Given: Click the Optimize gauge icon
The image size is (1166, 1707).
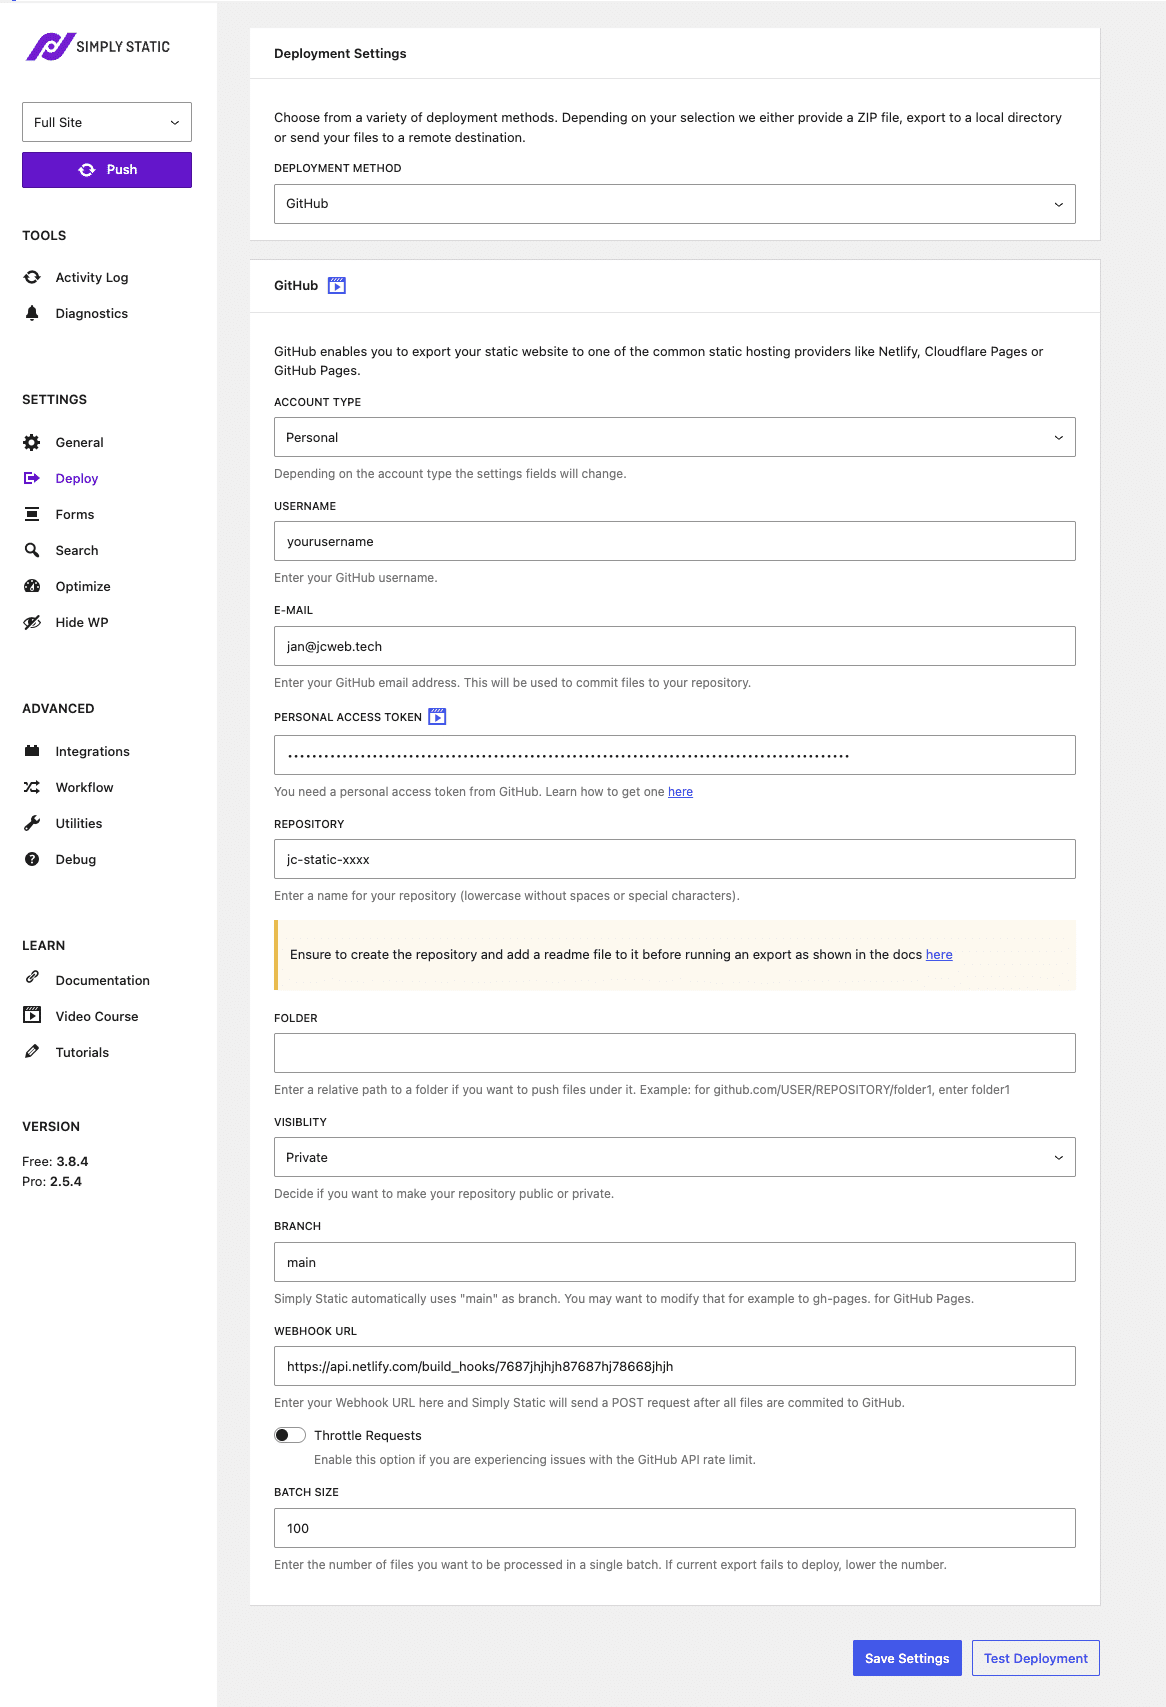Looking at the screenshot, I should coord(32,586).
